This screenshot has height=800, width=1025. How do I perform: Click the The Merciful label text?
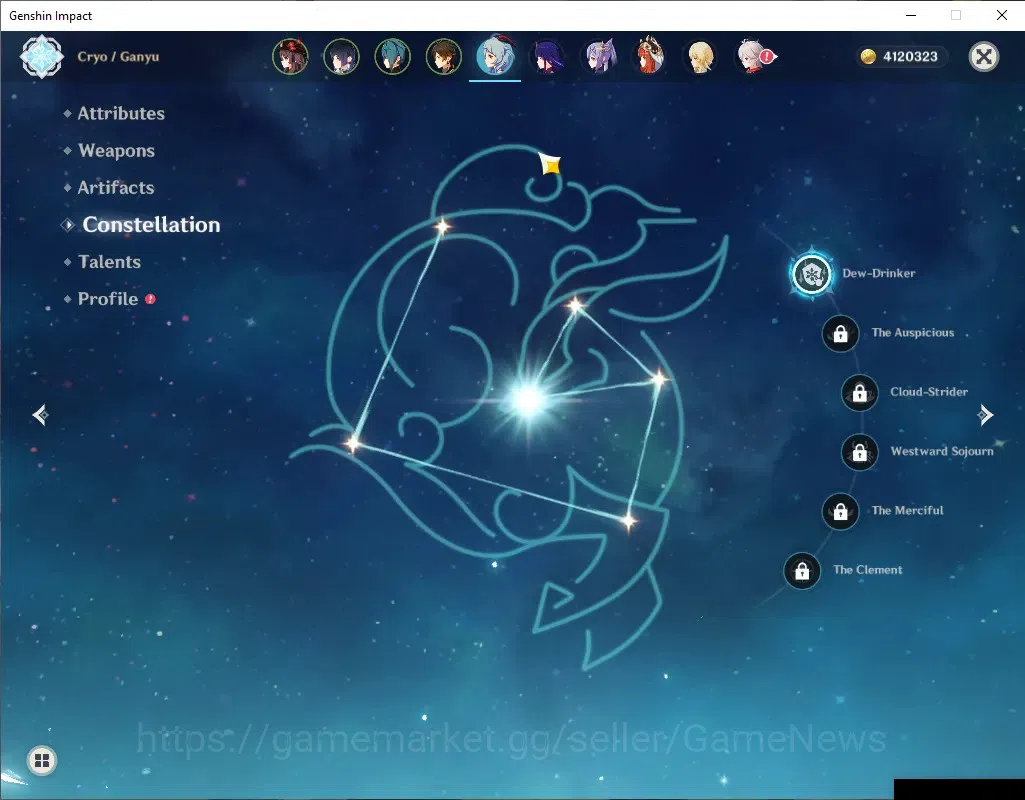pos(907,510)
